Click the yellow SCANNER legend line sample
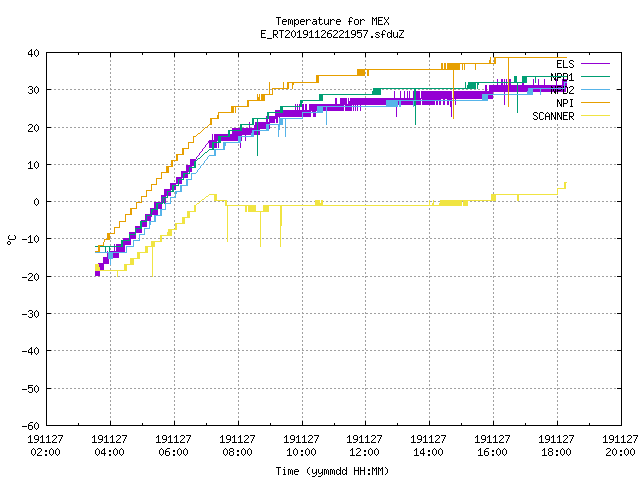This screenshot has width=640, height=480. (x=596, y=116)
